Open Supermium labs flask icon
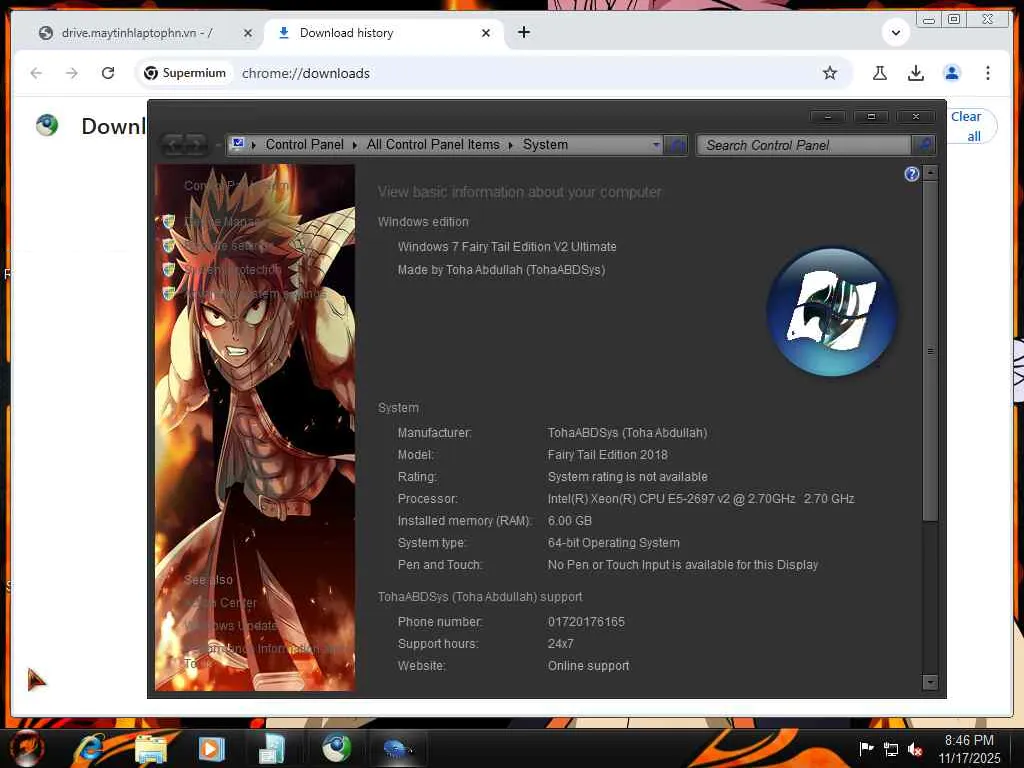 [x=880, y=73]
